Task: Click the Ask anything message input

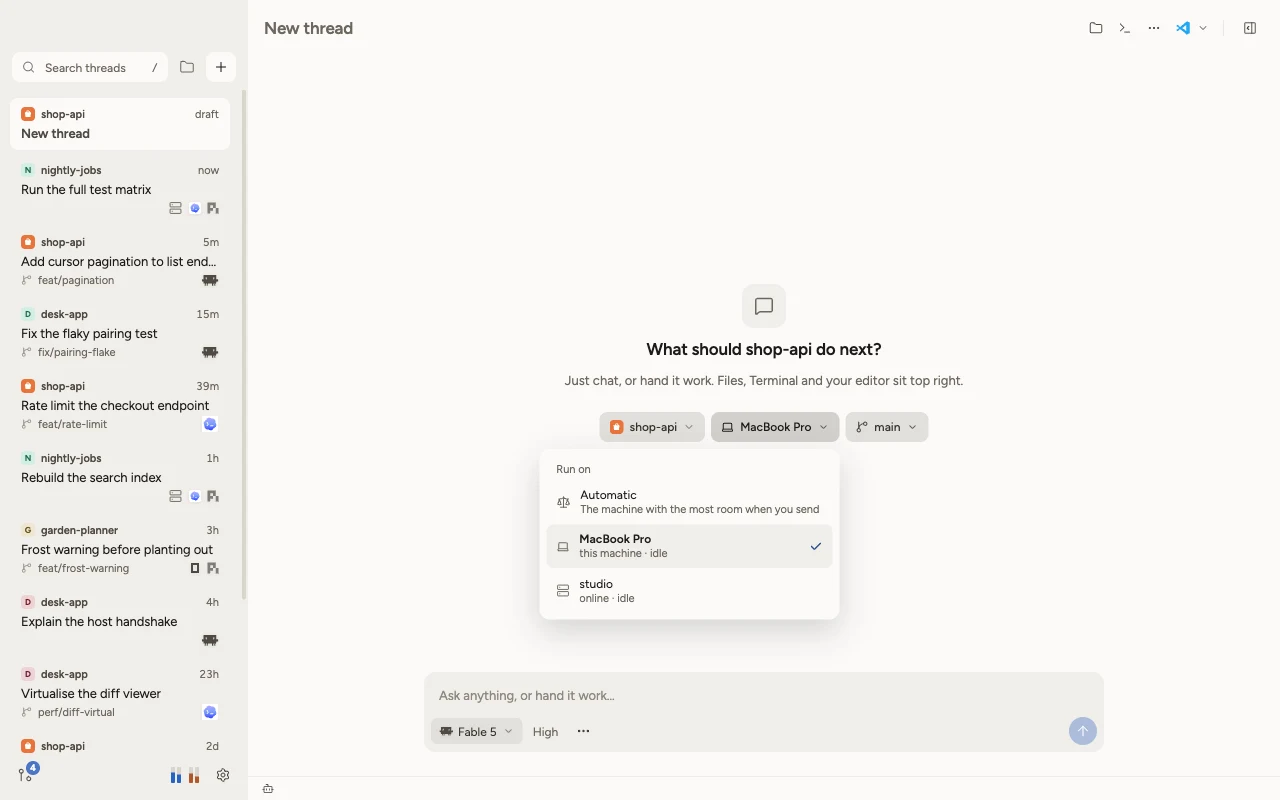Action: pyautogui.click(x=764, y=695)
